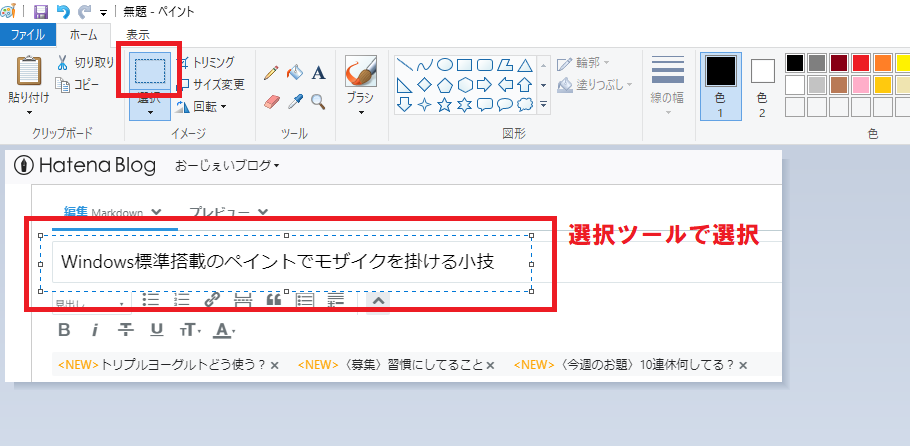Click the selection's bottom-right resize handle
This screenshot has width=910, height=446.
(x=532, y=292)
